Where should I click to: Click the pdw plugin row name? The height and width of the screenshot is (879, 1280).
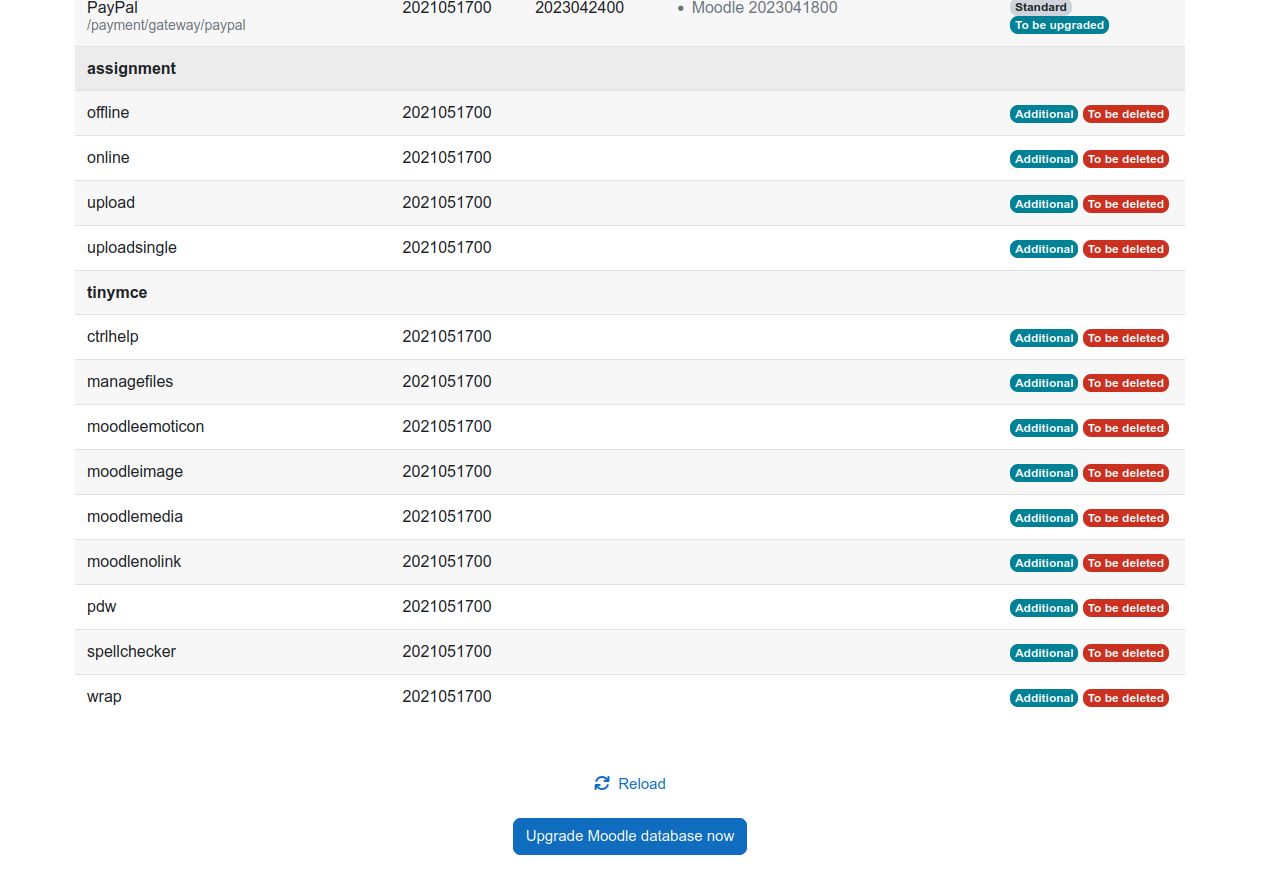[102, 607]
